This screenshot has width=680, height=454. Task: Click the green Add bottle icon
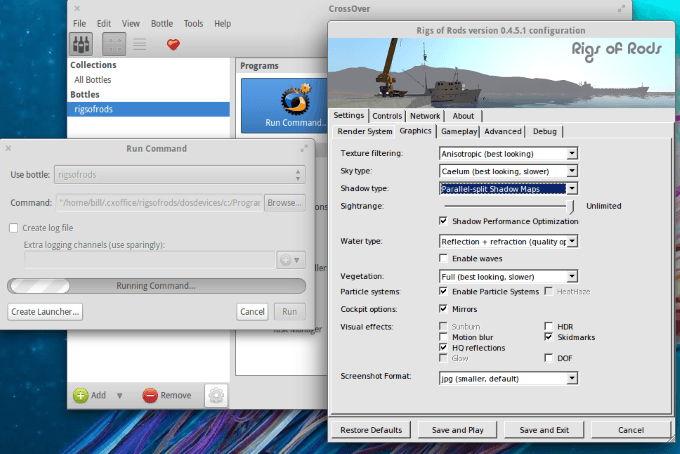pyautogui.click(x=80, y=395)
